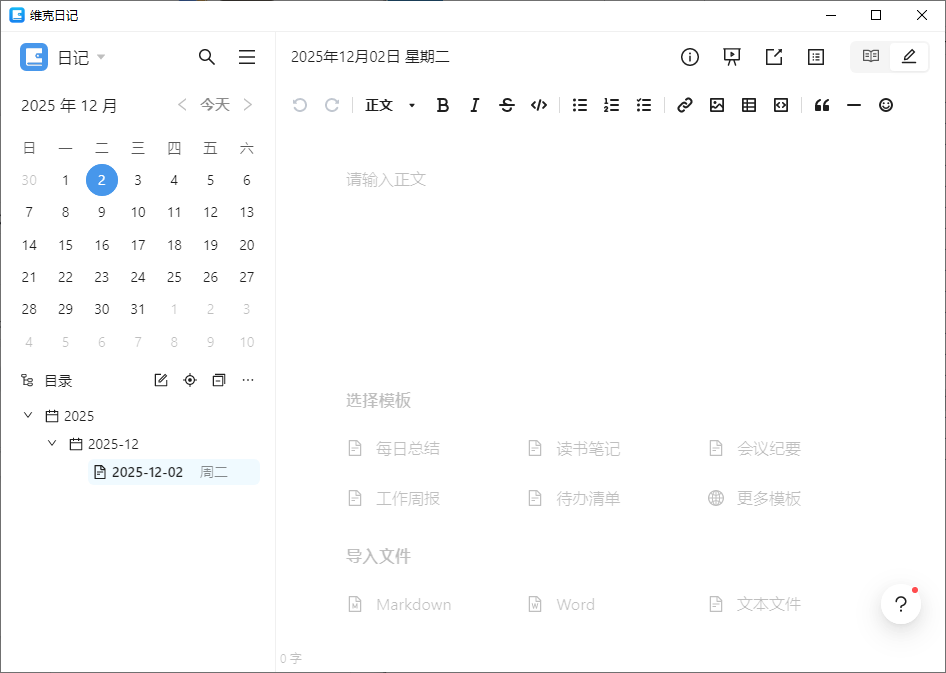Collapse the 2025-12 folder in the tree
This screenshot has width=946, height=673.
(x=52, y=443)
